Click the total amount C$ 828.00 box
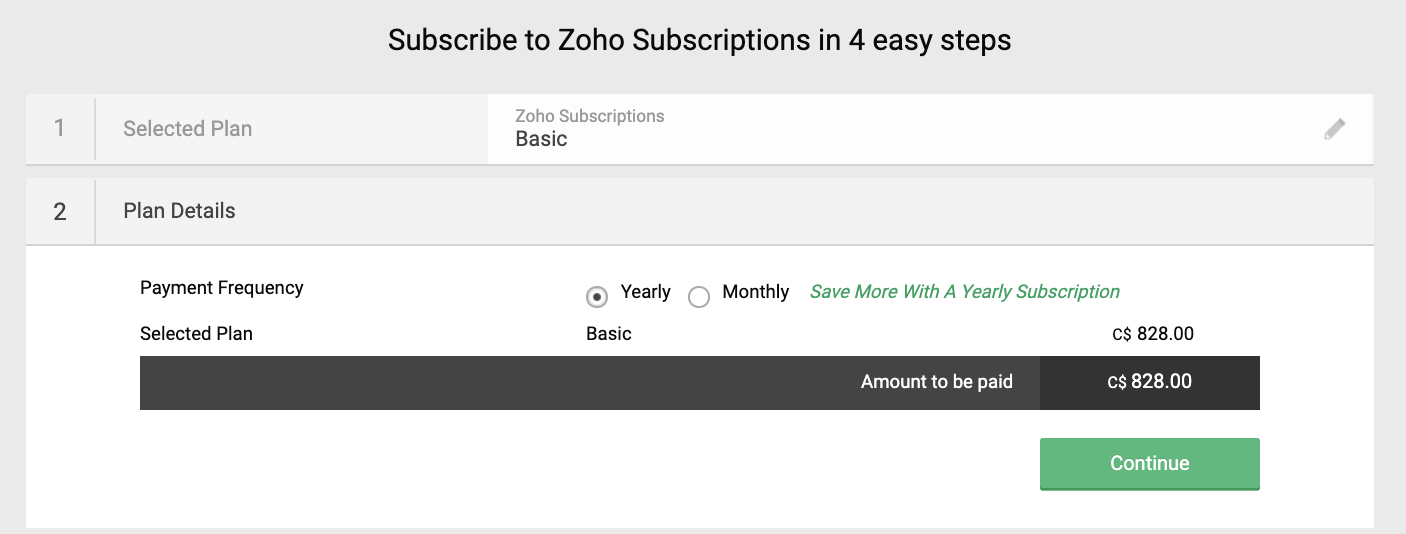 1149,382
